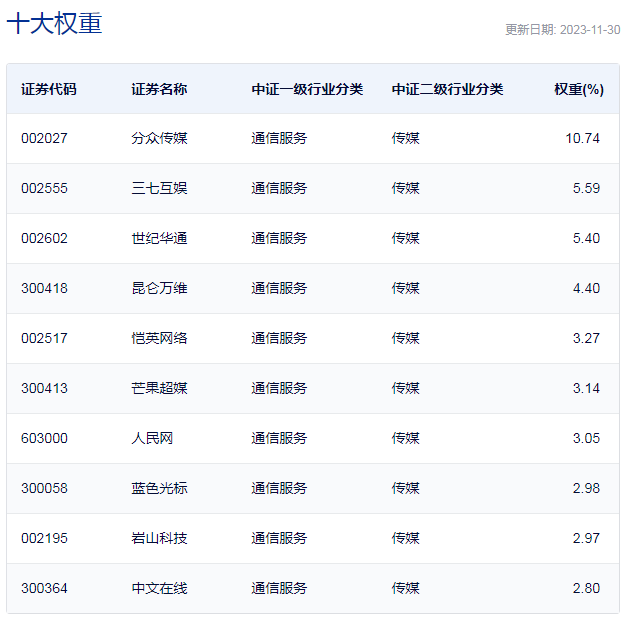This screenshot has height=622, width=628.
Task: Select stock code 002555
Action: 44,188
